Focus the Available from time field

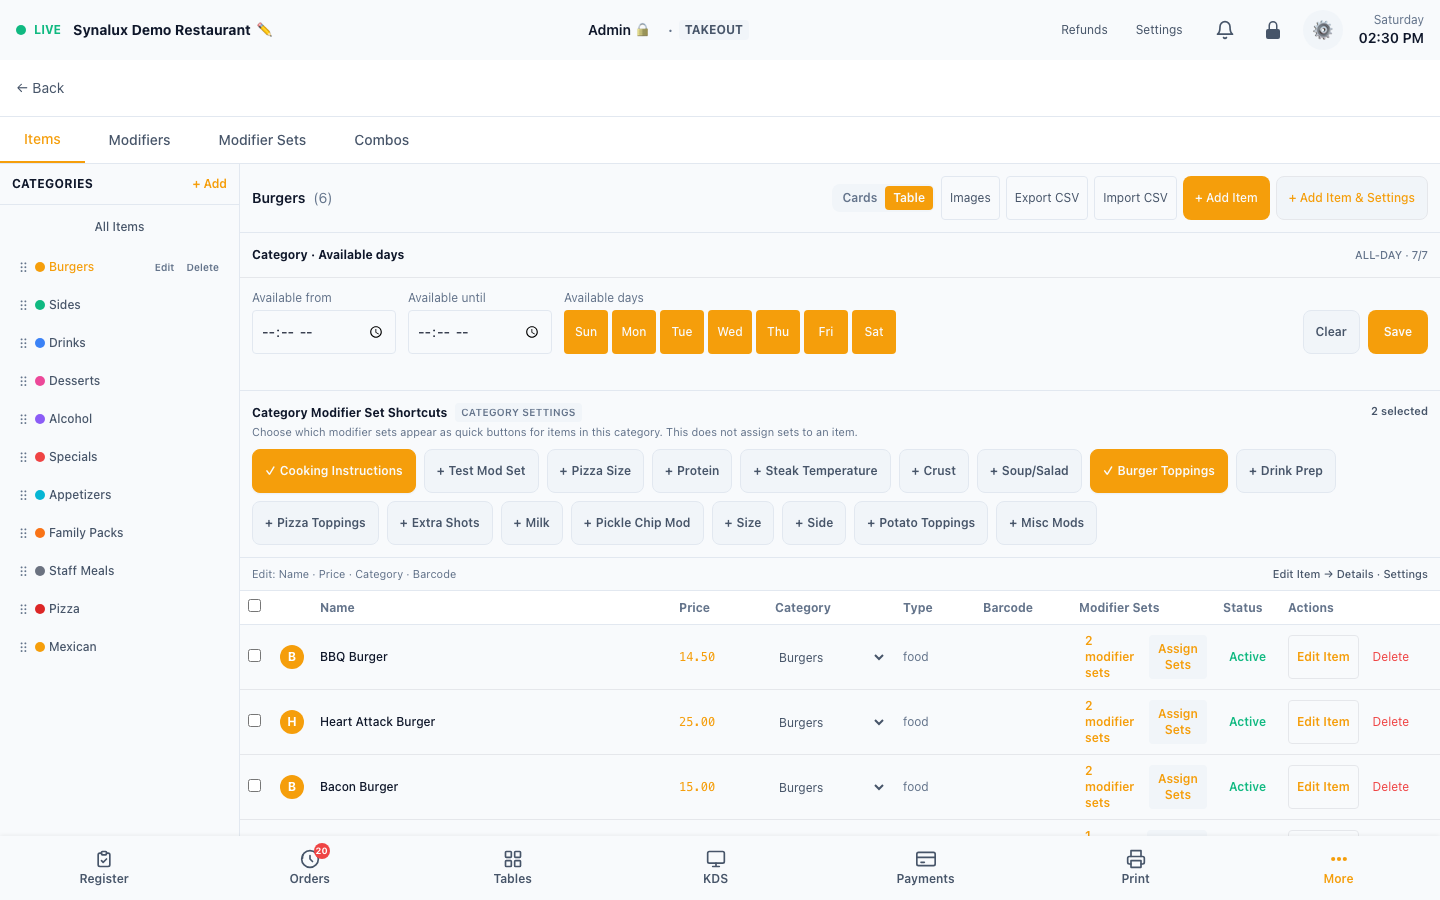324,332
